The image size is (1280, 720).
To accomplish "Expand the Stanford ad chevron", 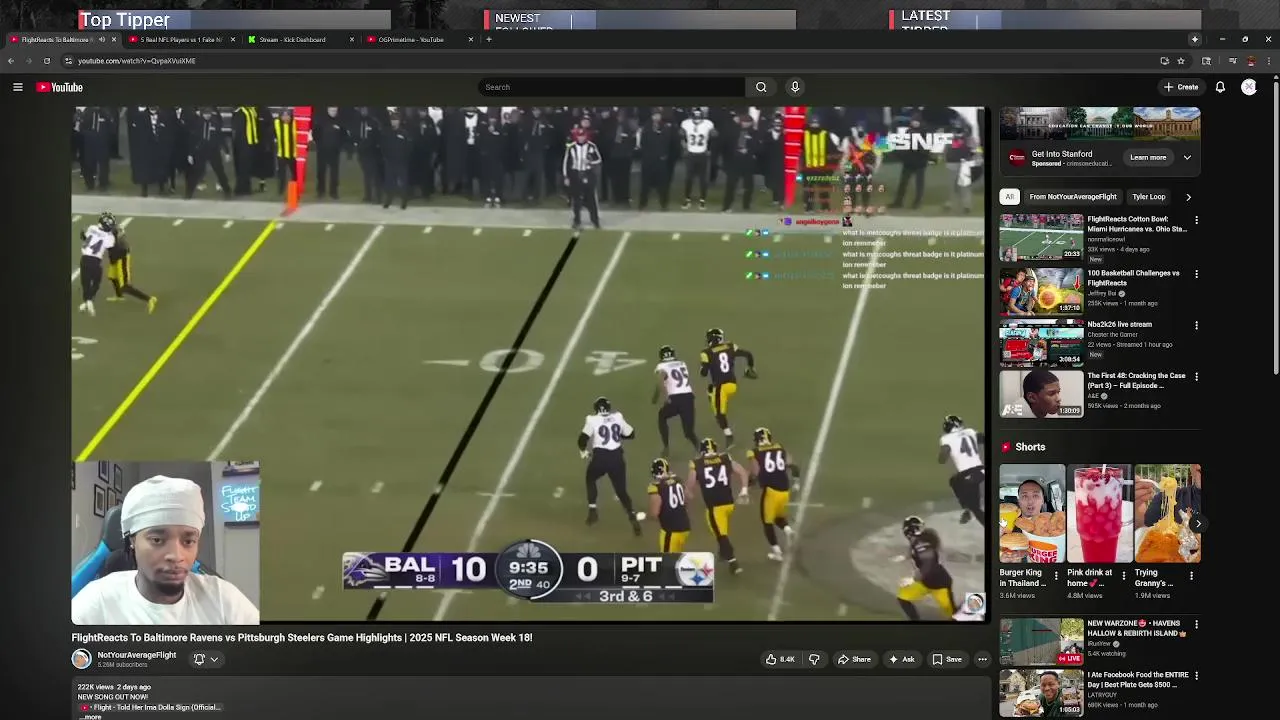I will pyautogui.click(x=1187, y=157).
